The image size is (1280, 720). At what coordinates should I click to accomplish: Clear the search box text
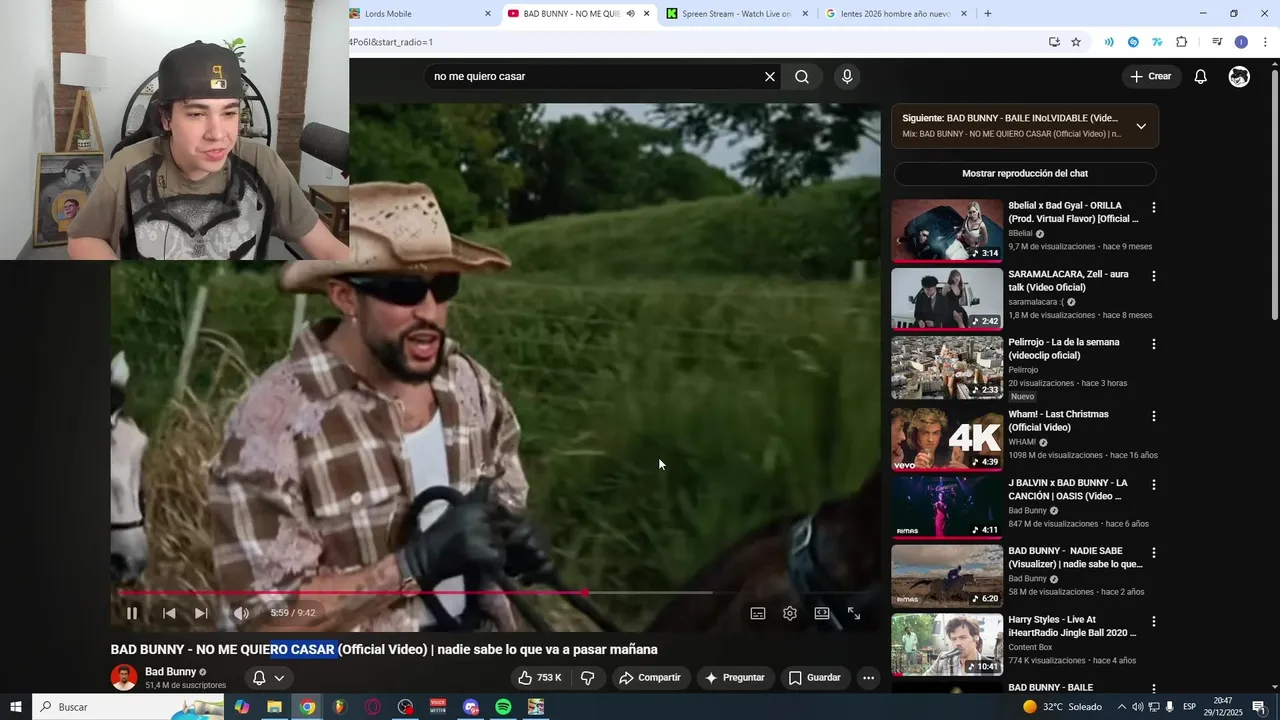(770, 77)
